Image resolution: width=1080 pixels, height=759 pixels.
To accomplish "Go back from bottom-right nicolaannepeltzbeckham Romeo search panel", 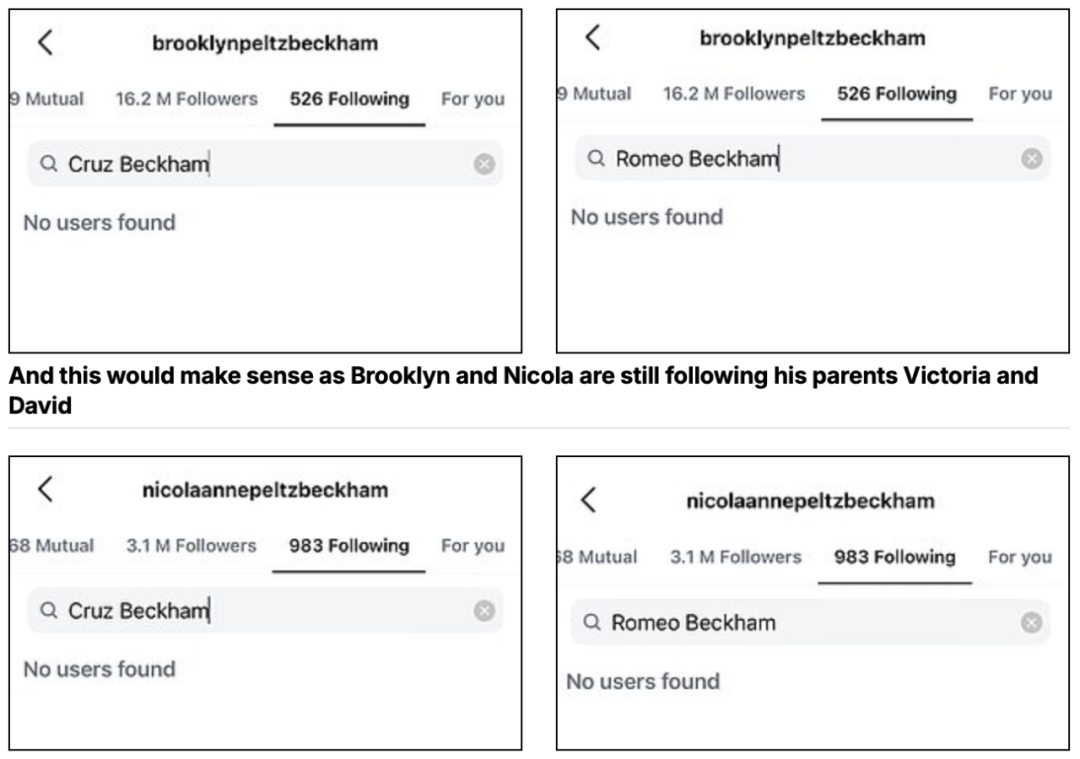I will click(589, 500).
